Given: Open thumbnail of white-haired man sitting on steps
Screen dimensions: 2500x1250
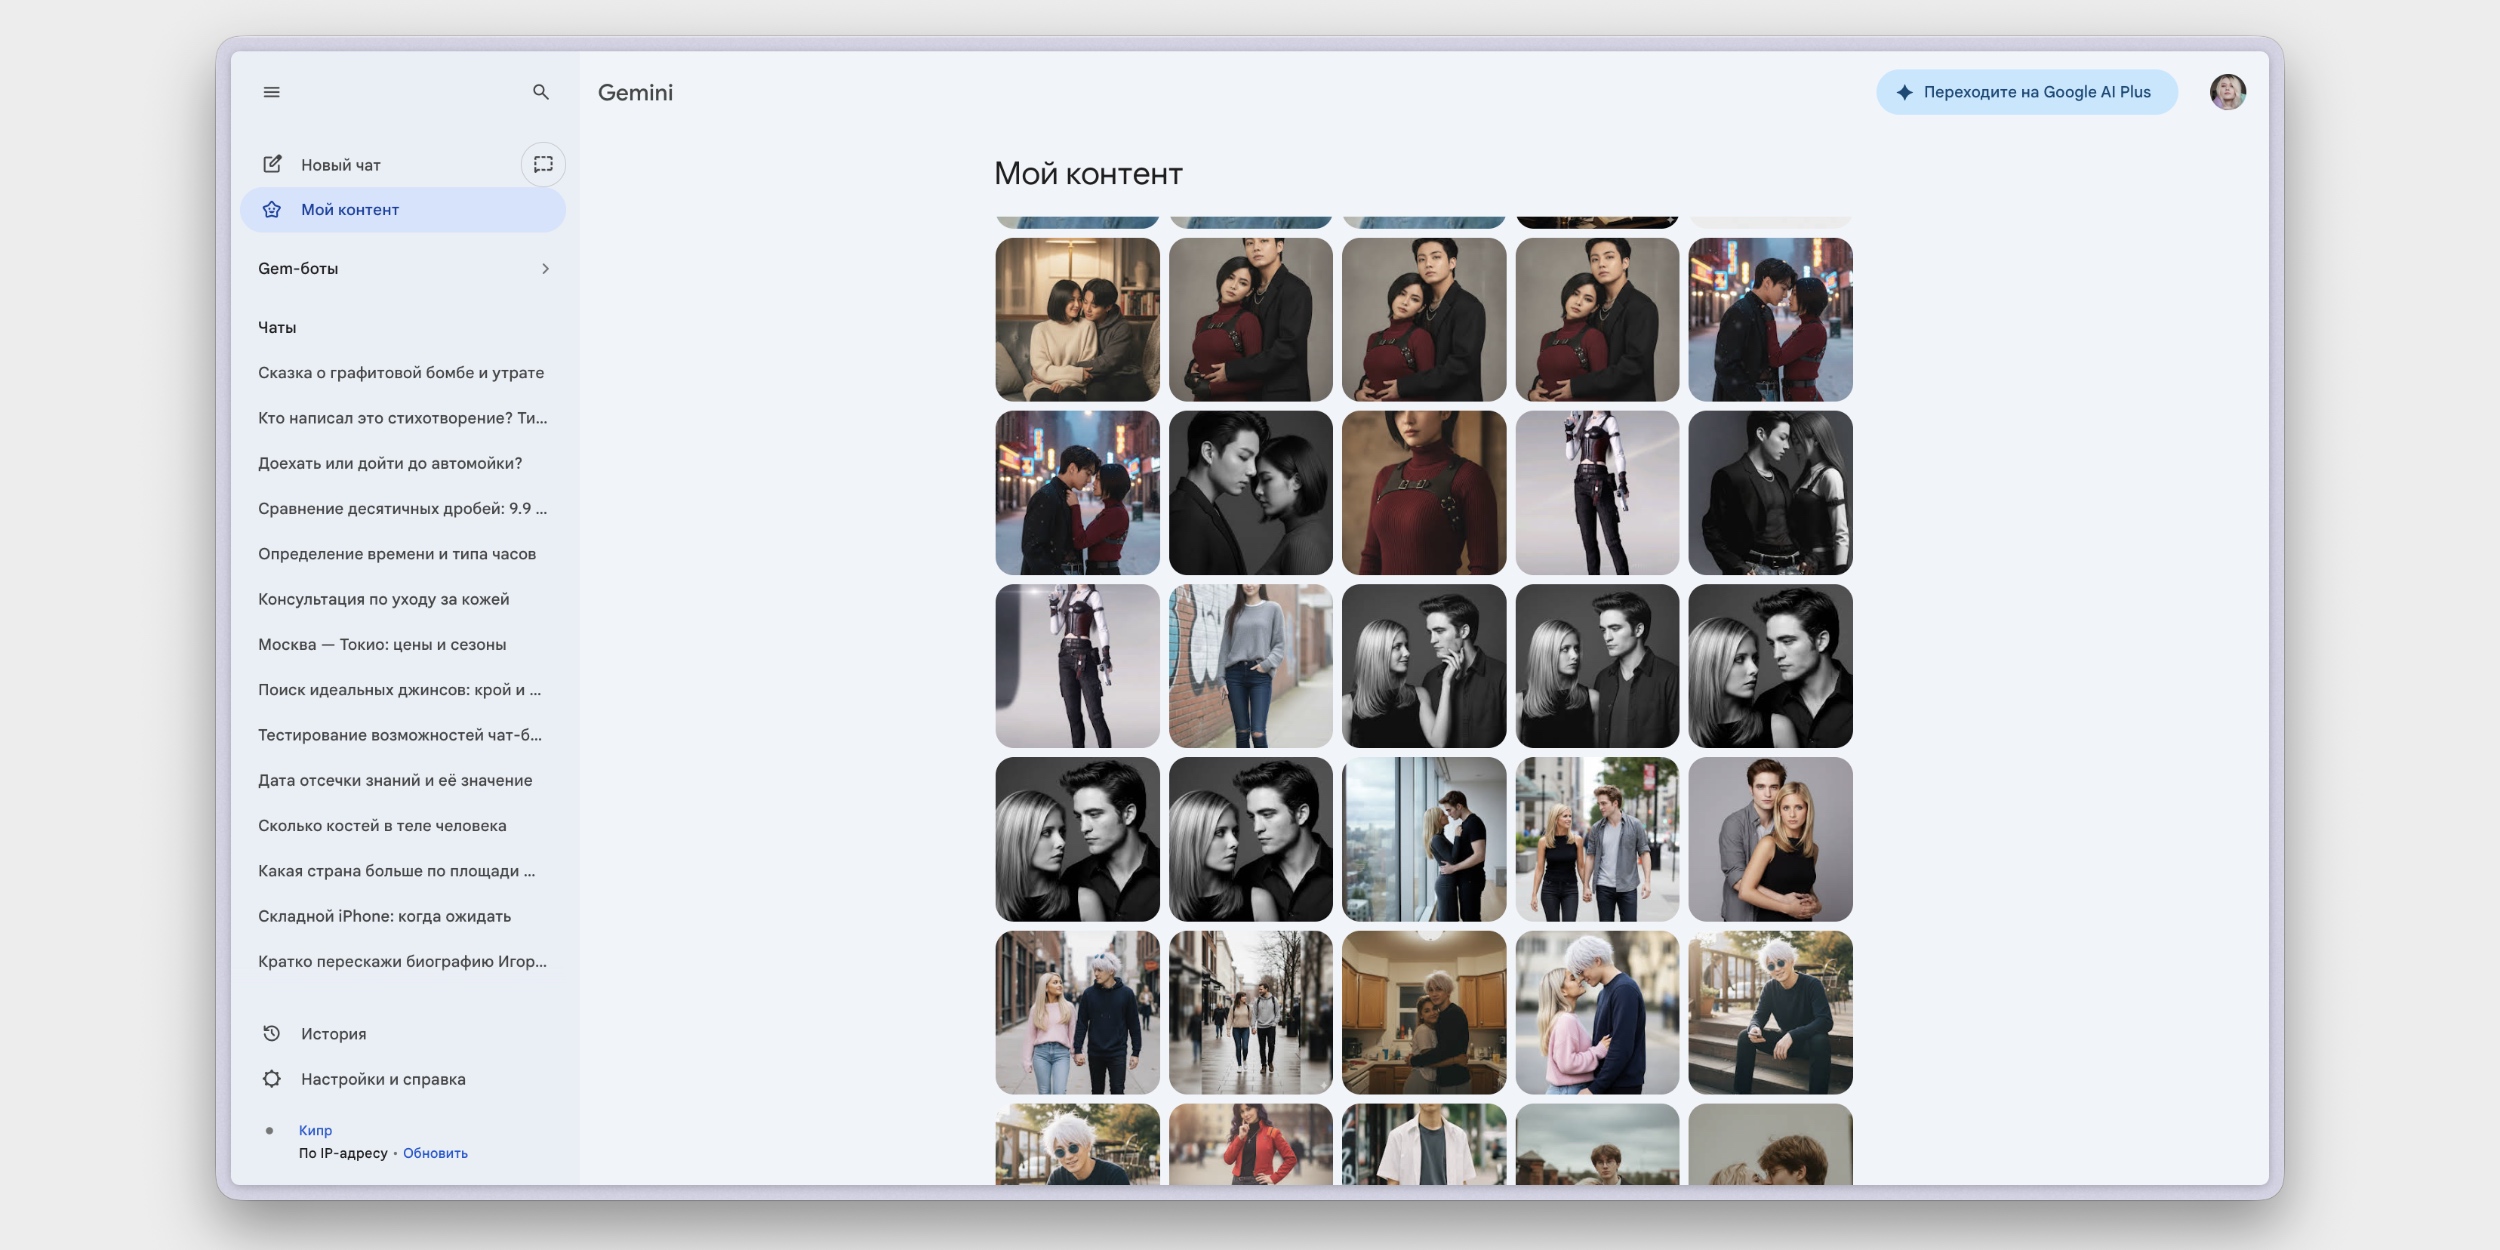Looking at the screenshot, I should (x=1770, y=1012).
